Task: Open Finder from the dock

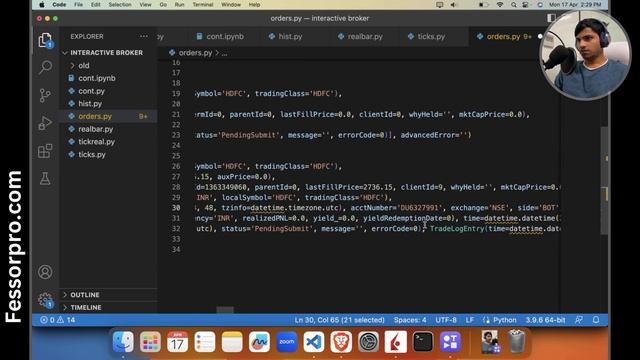Action: 123,341
